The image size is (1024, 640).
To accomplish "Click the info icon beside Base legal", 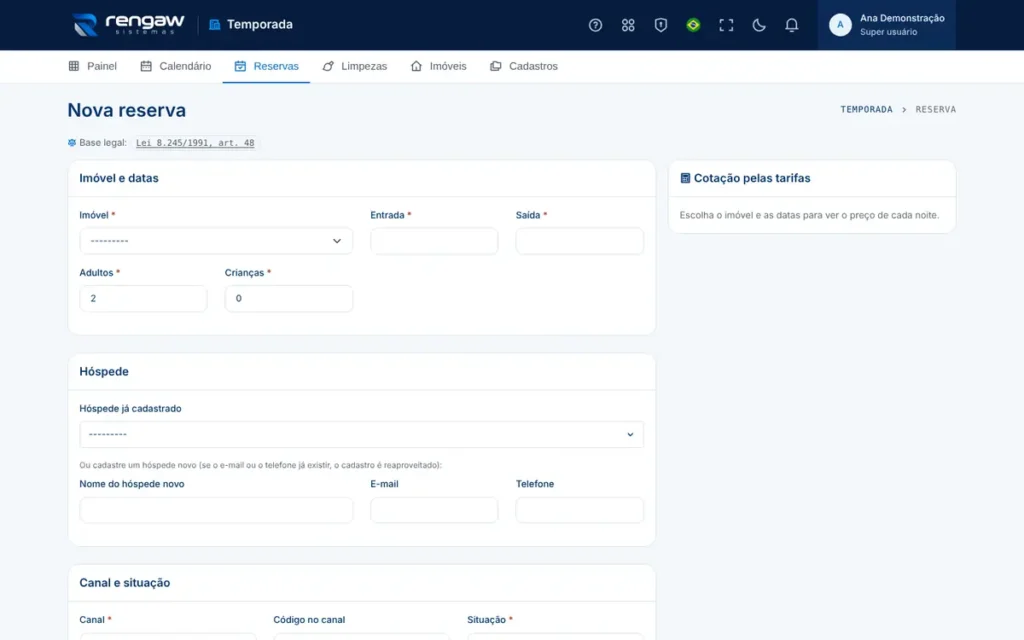I will coord(72,142).
